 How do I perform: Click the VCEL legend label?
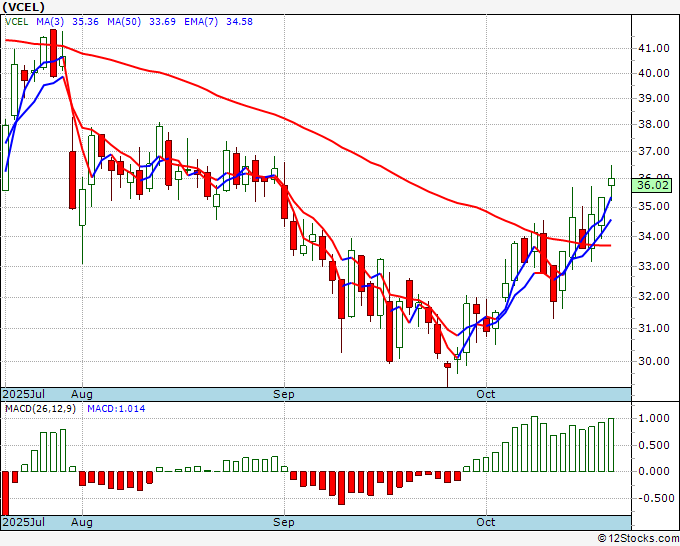(16, 22)
